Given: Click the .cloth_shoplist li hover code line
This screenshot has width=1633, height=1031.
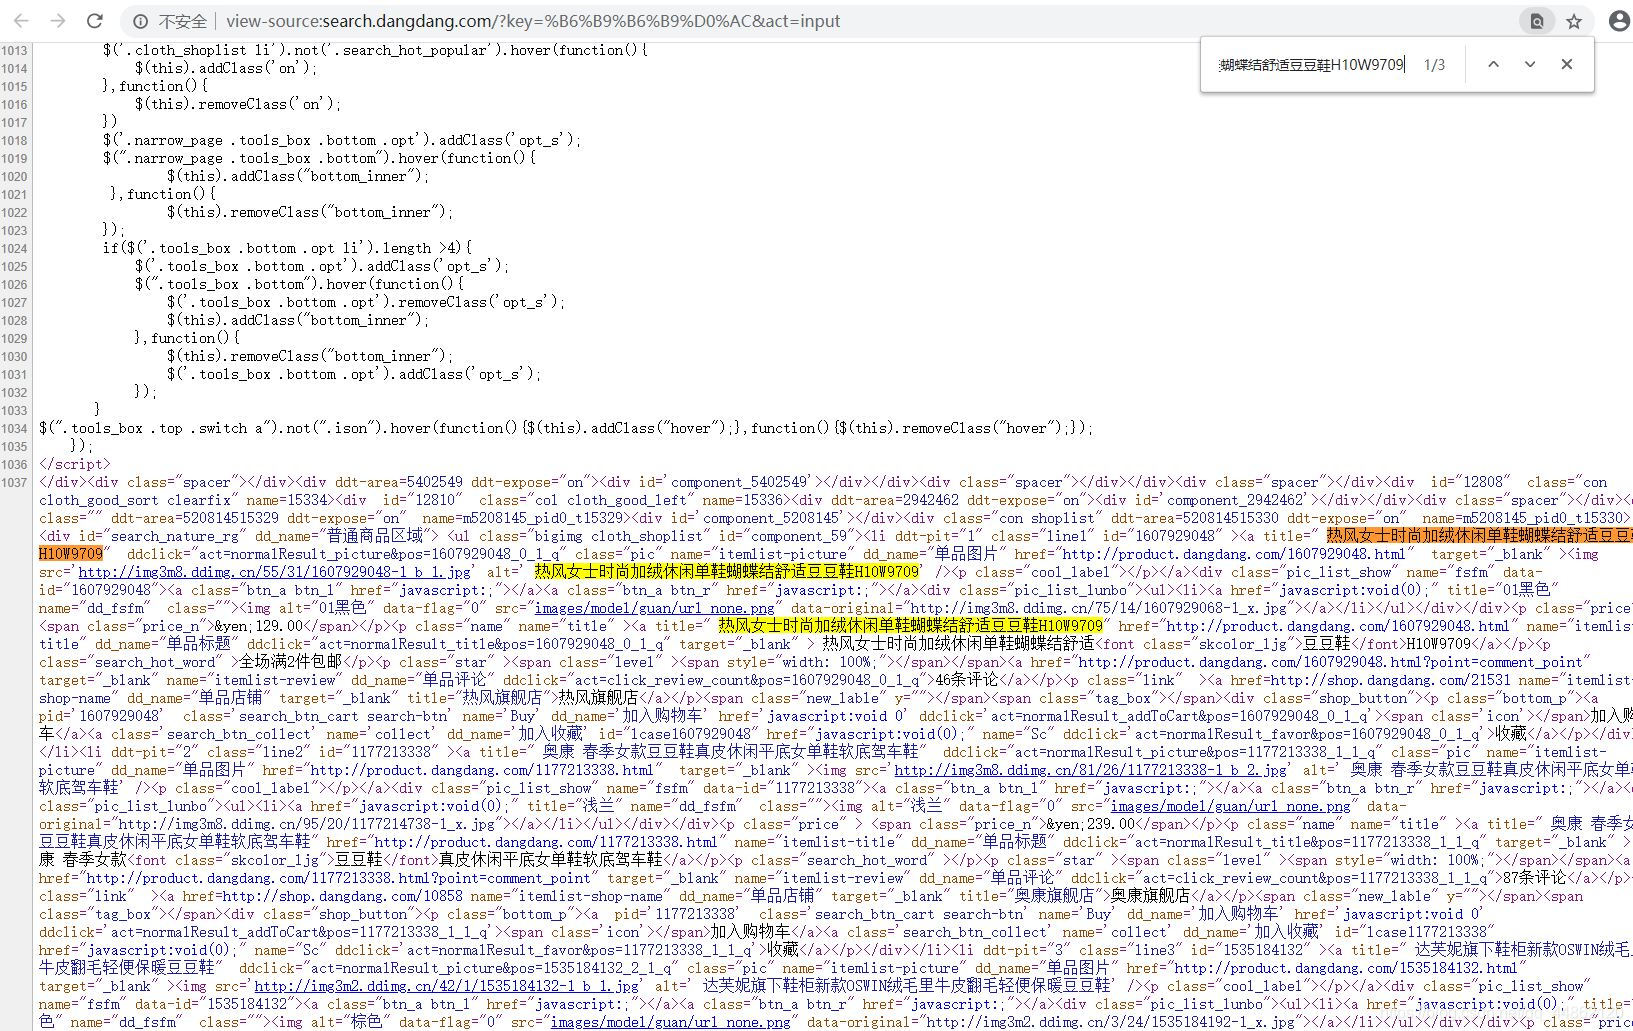Looking at the screenshot, I should click(x=375, y=50).
